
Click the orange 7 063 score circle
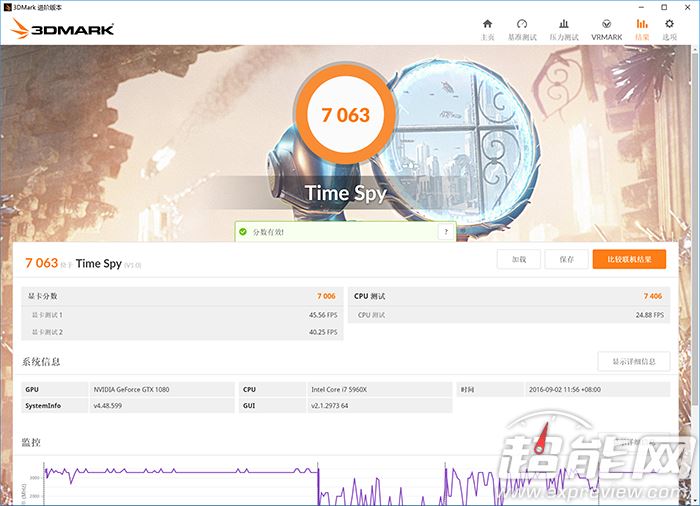(345, 115)
